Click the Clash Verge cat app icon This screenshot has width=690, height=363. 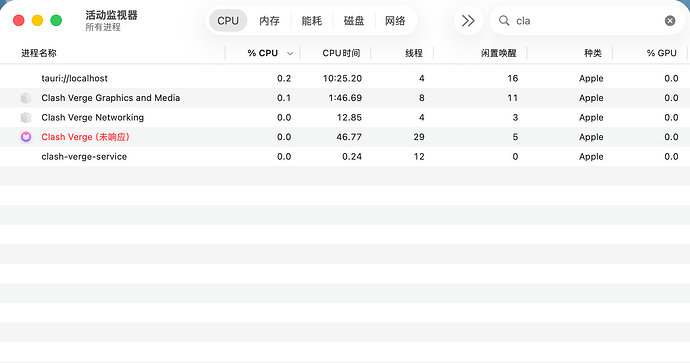pos(26,137)
